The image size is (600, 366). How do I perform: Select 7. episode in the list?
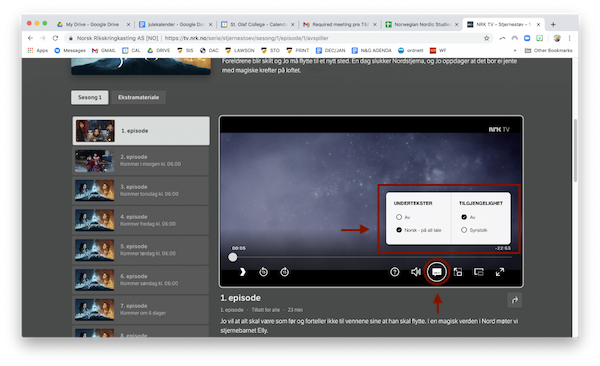click(141, 309)
